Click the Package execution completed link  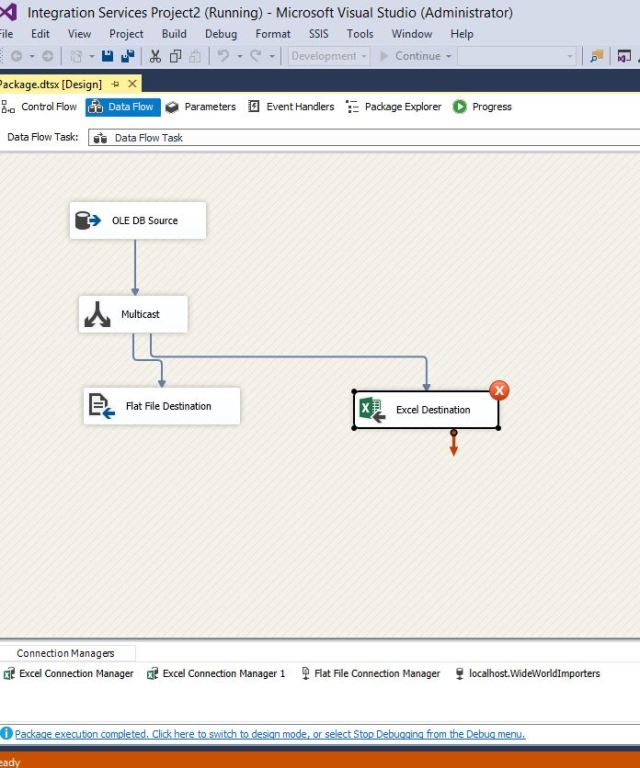click(x=270, y=734)
